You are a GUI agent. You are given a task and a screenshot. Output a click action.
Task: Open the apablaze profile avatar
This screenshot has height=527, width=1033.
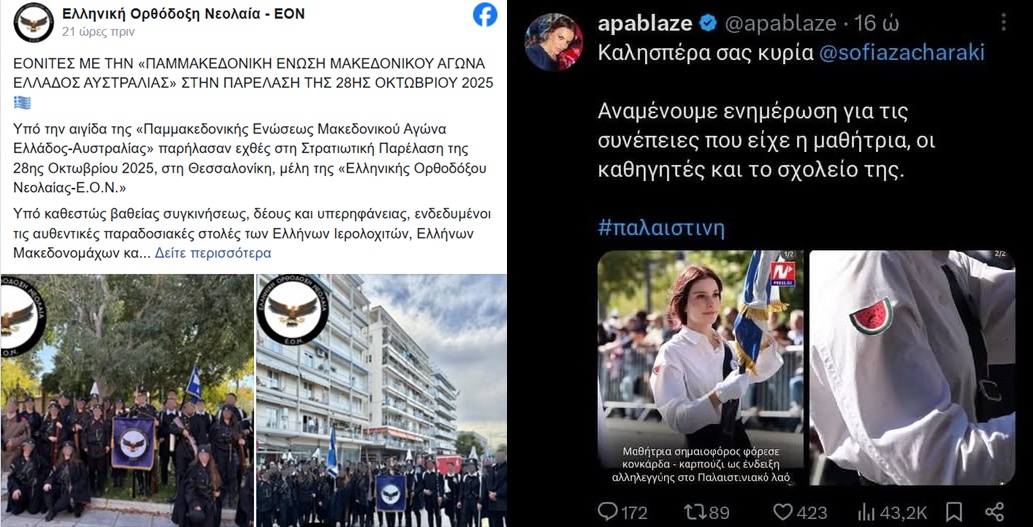(x=553, y=42)
